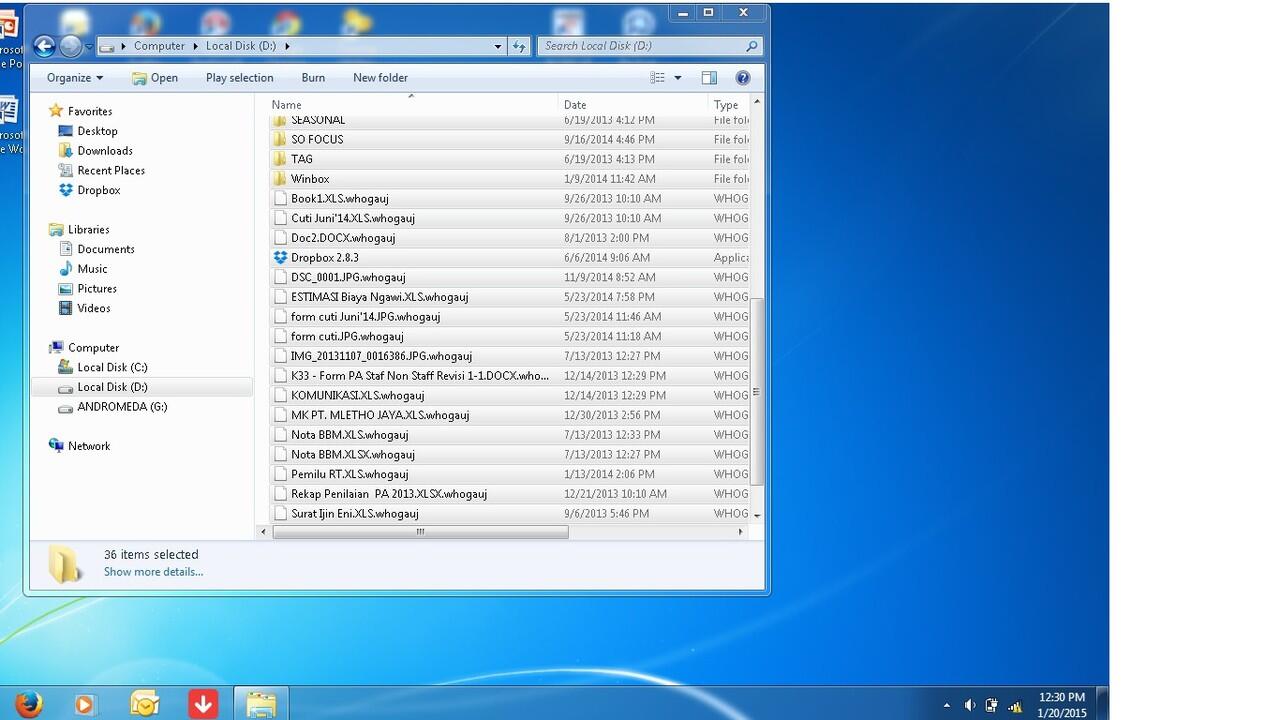Expand the arrow after Local Disk (D:) in the address bar
Screen dimensions: 1280x720
coord(287,46)
